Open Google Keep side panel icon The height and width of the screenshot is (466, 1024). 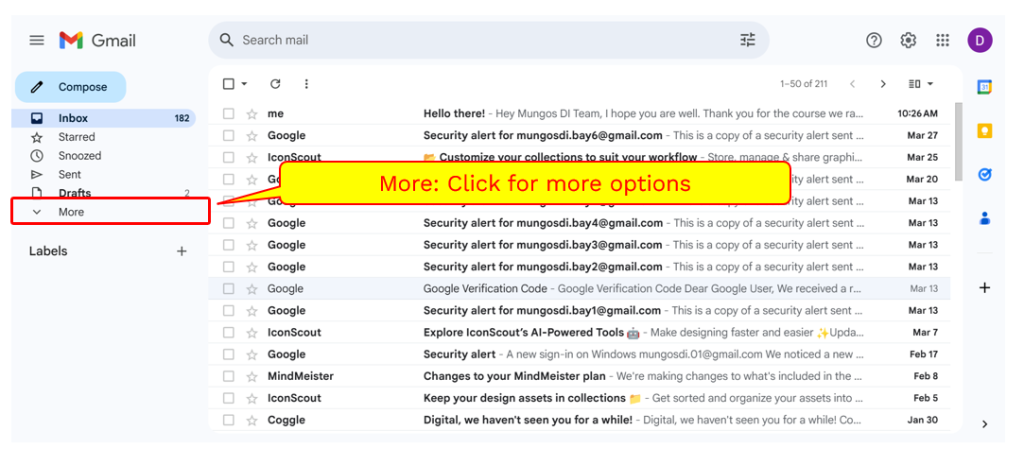click(984, 131)
